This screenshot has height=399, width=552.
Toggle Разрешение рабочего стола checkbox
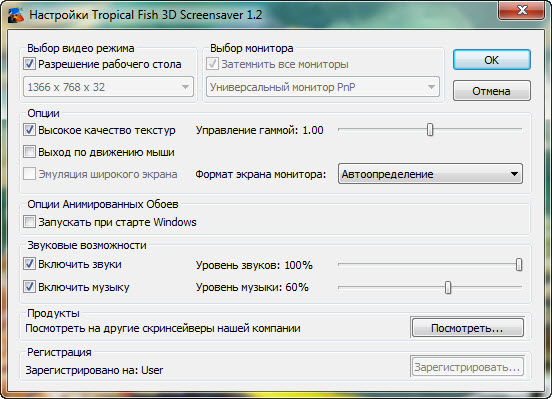coord(29,64)
